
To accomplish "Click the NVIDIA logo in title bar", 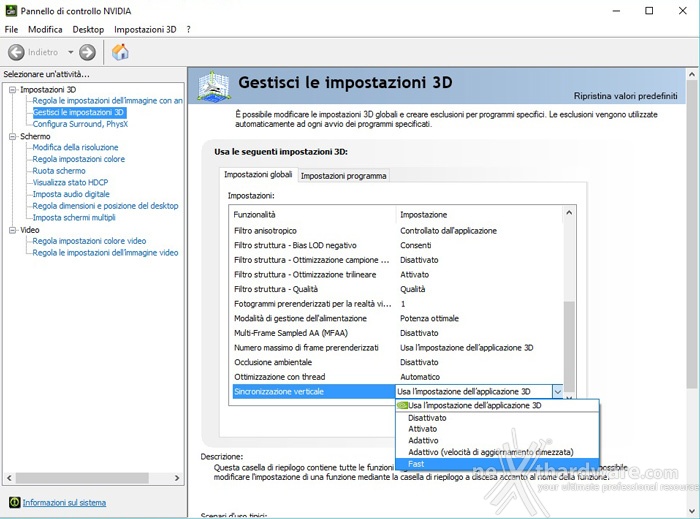I will pyautogui.click(x=11, y=11).
